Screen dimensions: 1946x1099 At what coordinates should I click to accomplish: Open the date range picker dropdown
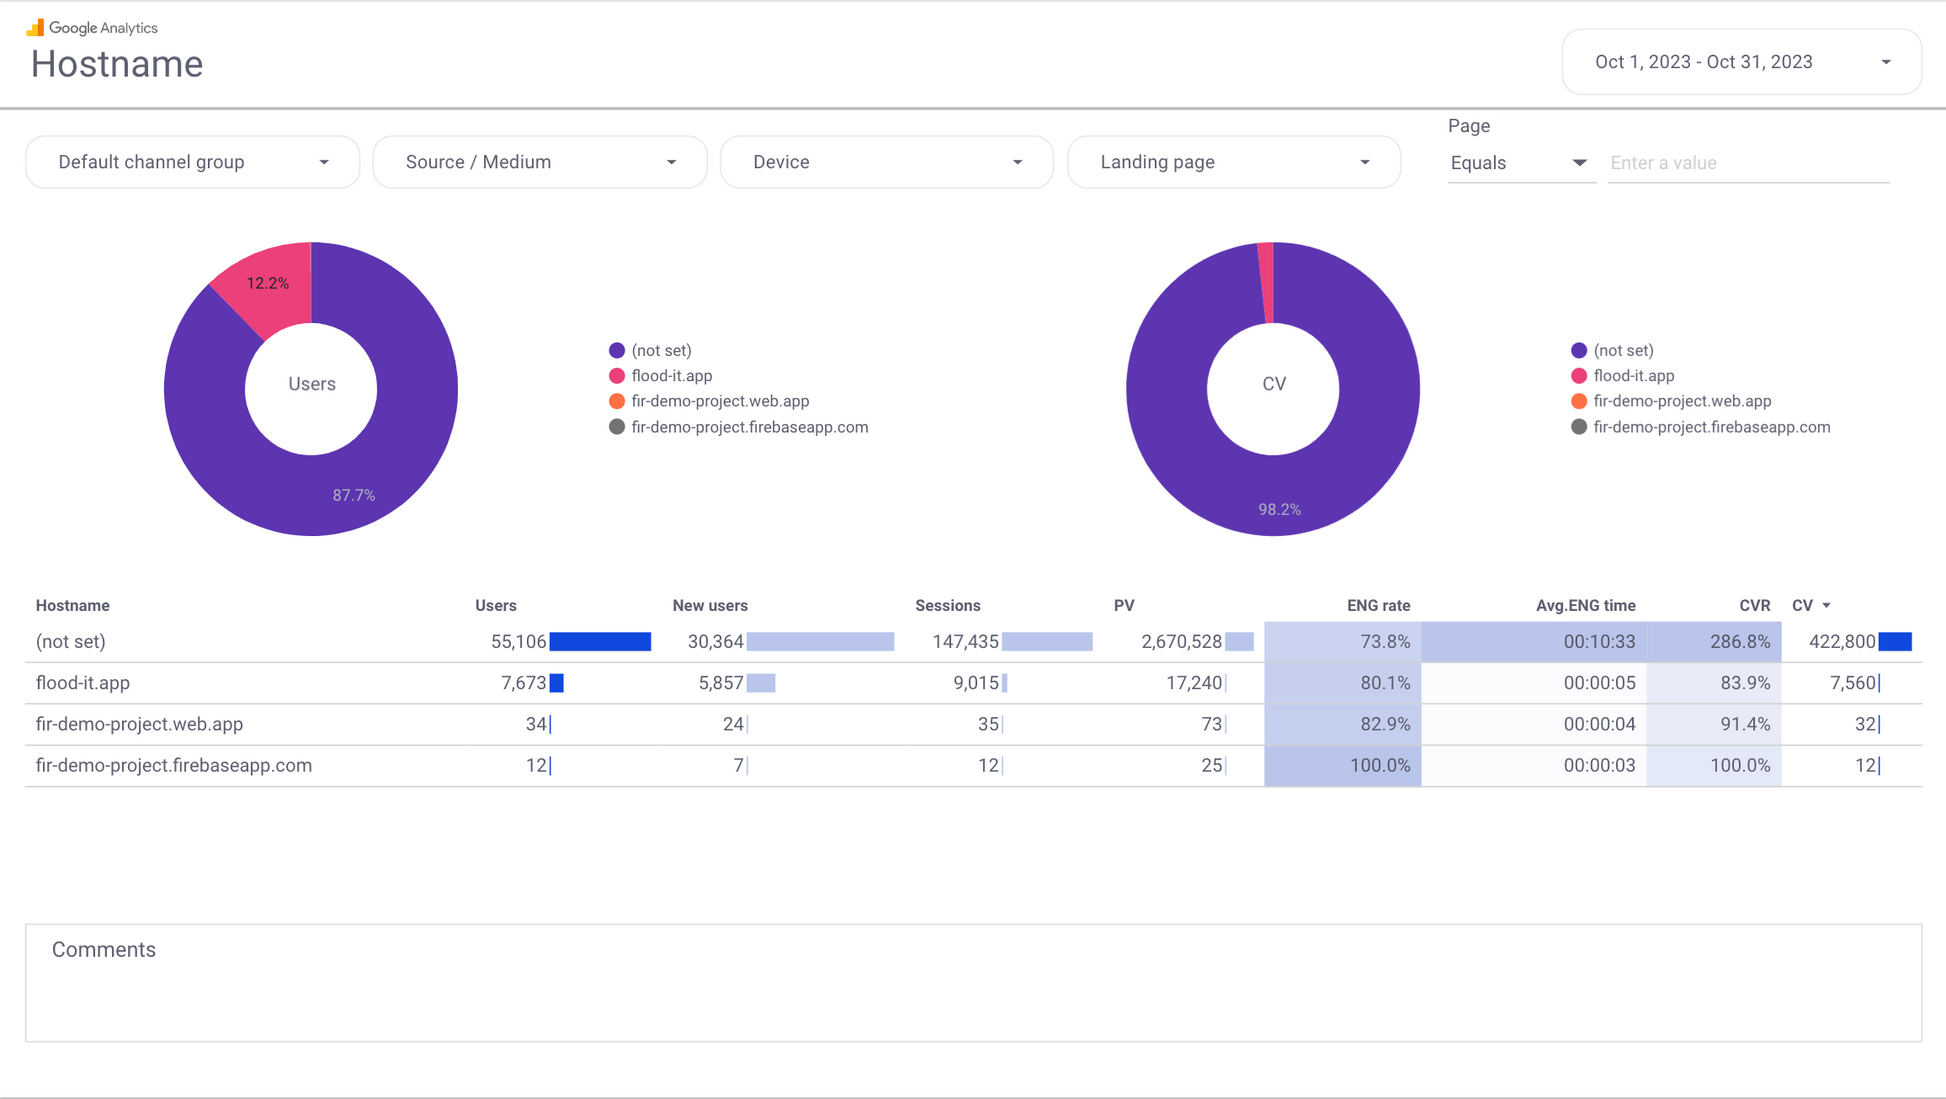click(1741, 62)
